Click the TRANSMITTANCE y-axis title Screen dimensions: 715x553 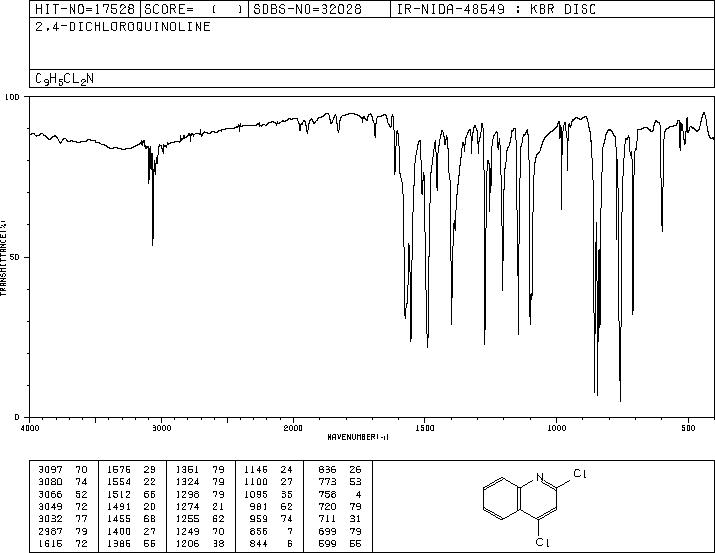click(x=3, y=258)
